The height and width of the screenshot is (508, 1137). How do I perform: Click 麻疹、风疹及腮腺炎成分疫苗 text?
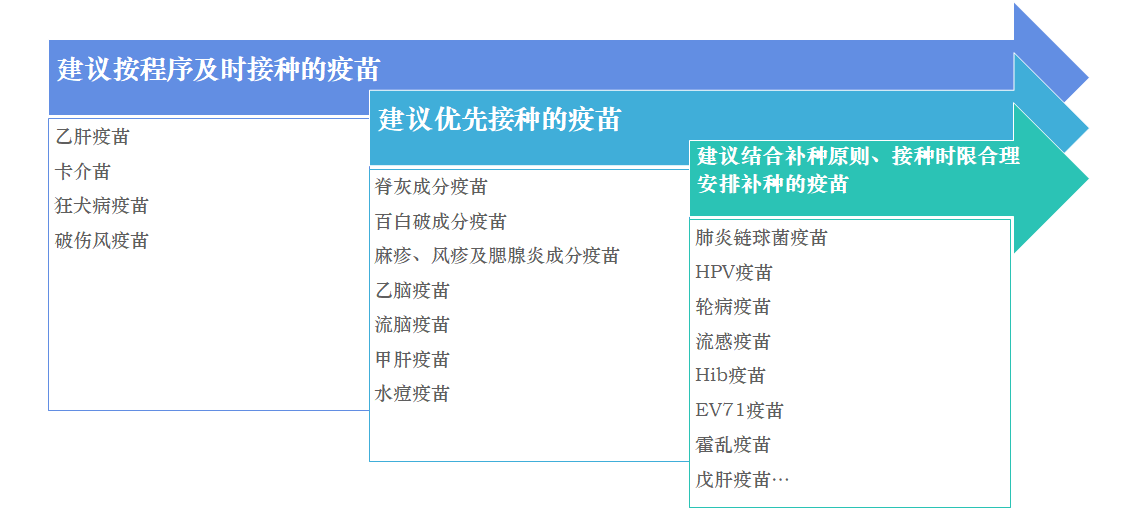(x=497, y=256)
